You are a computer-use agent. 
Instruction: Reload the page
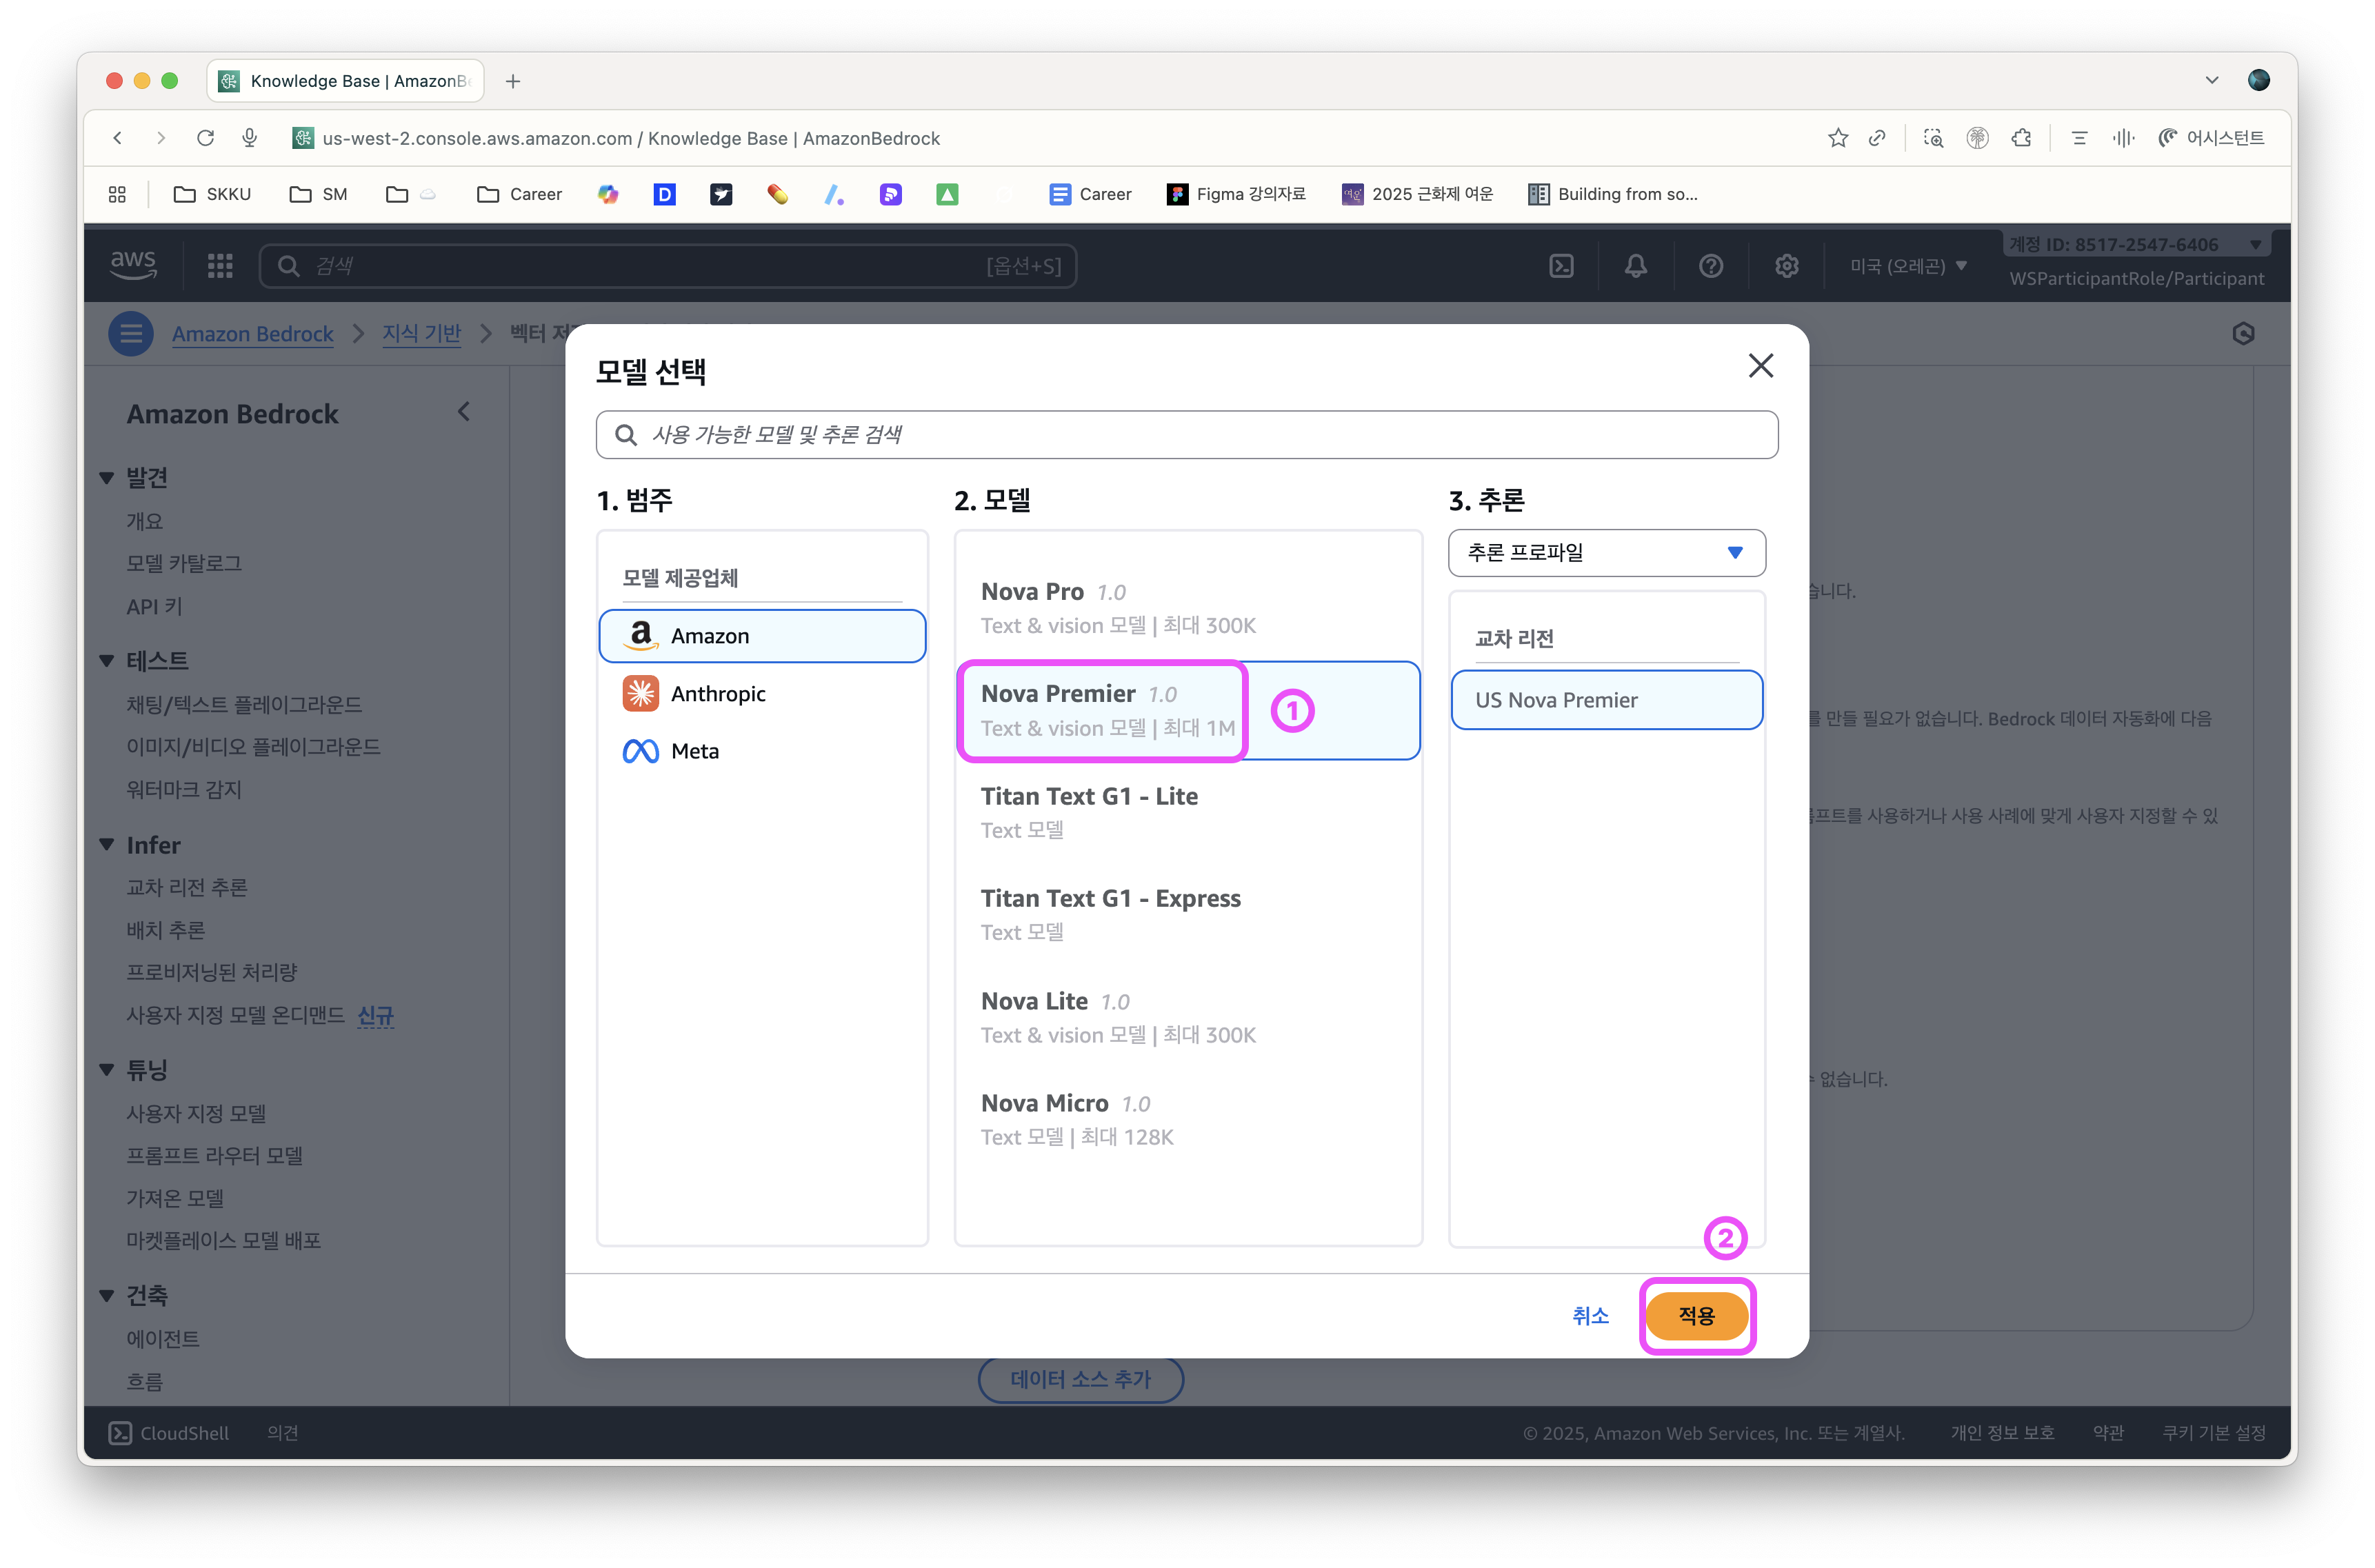[205, 138]
